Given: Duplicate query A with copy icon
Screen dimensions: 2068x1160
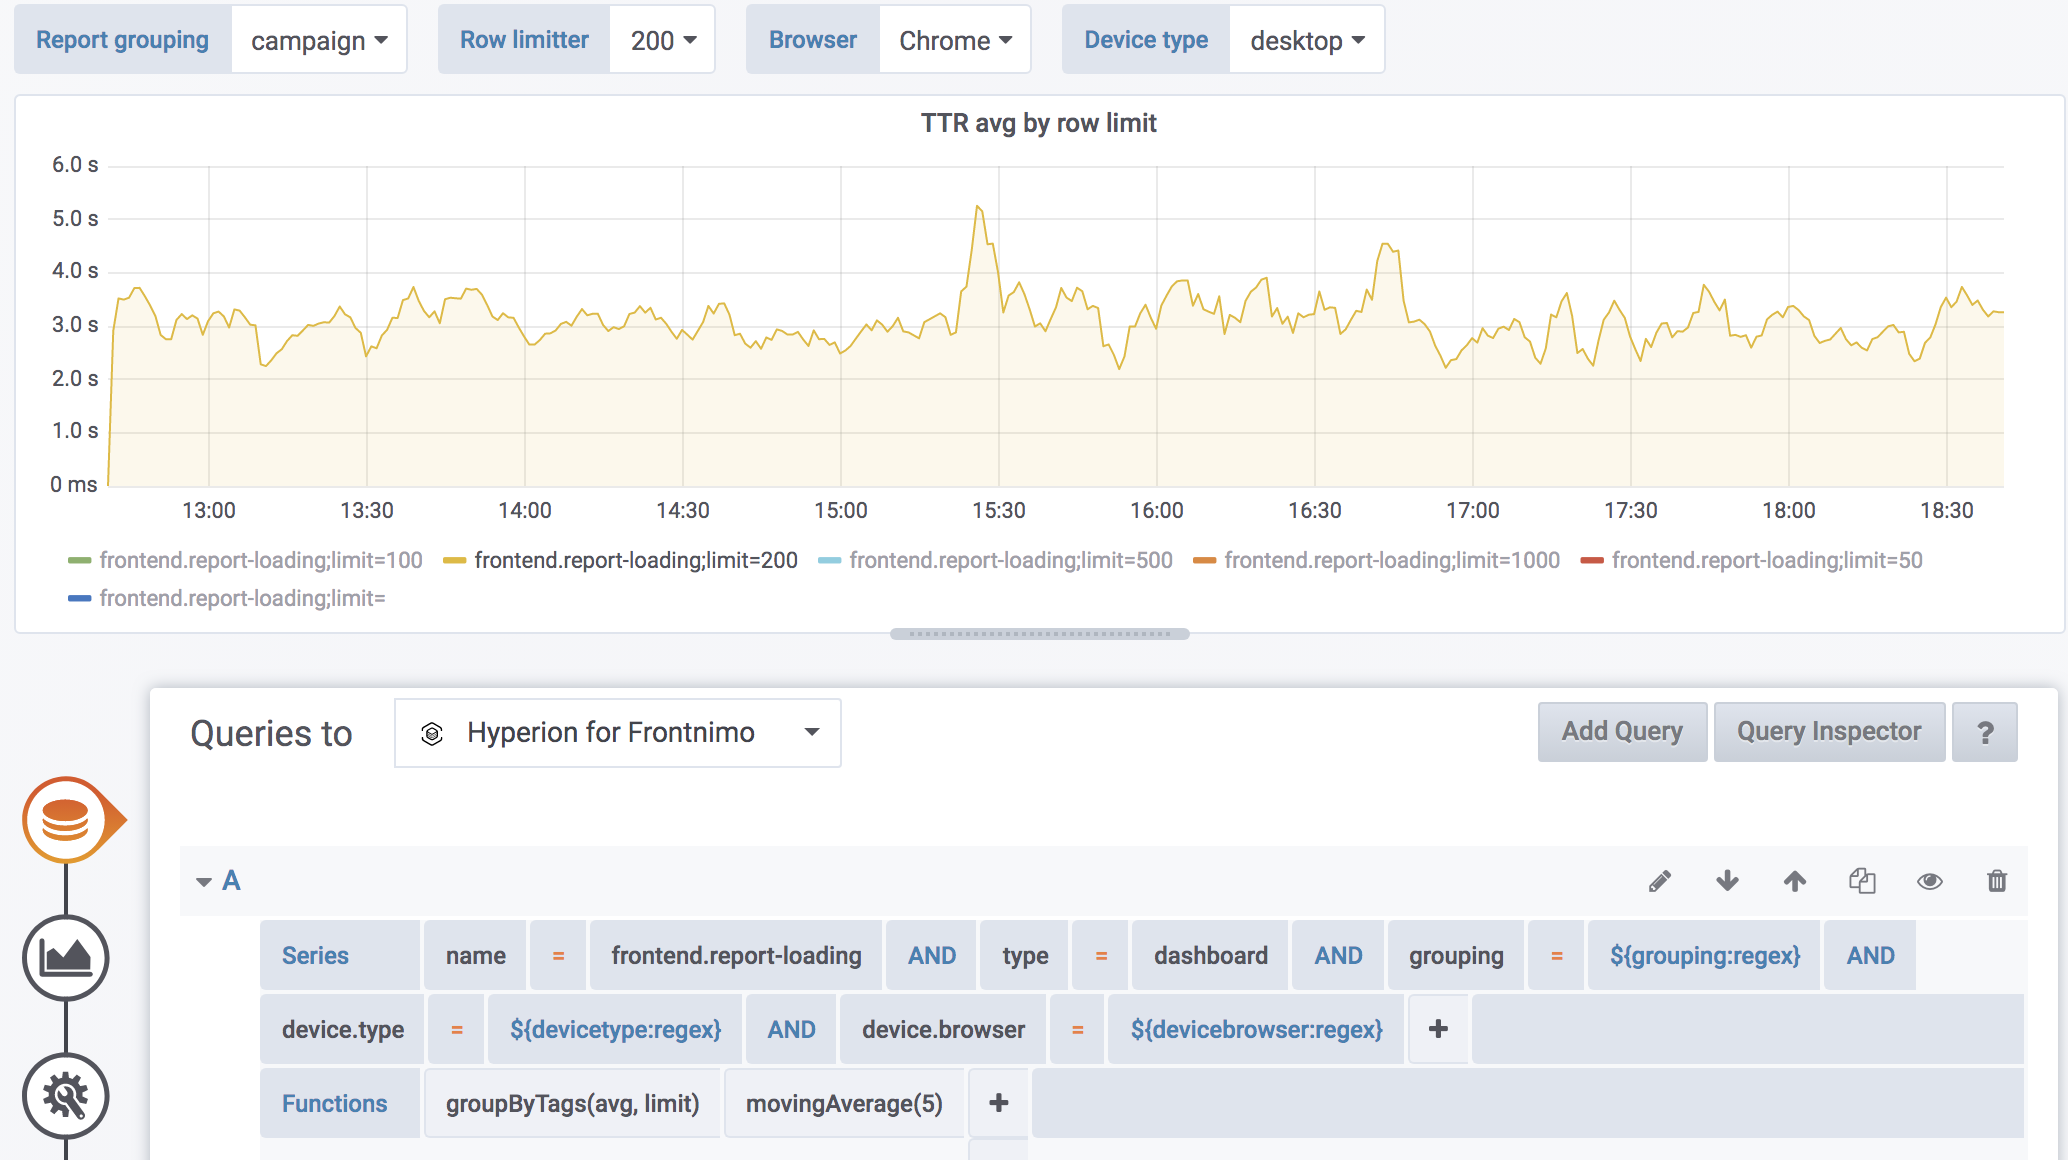Looking at the screenshot, I should point(1862,881).
